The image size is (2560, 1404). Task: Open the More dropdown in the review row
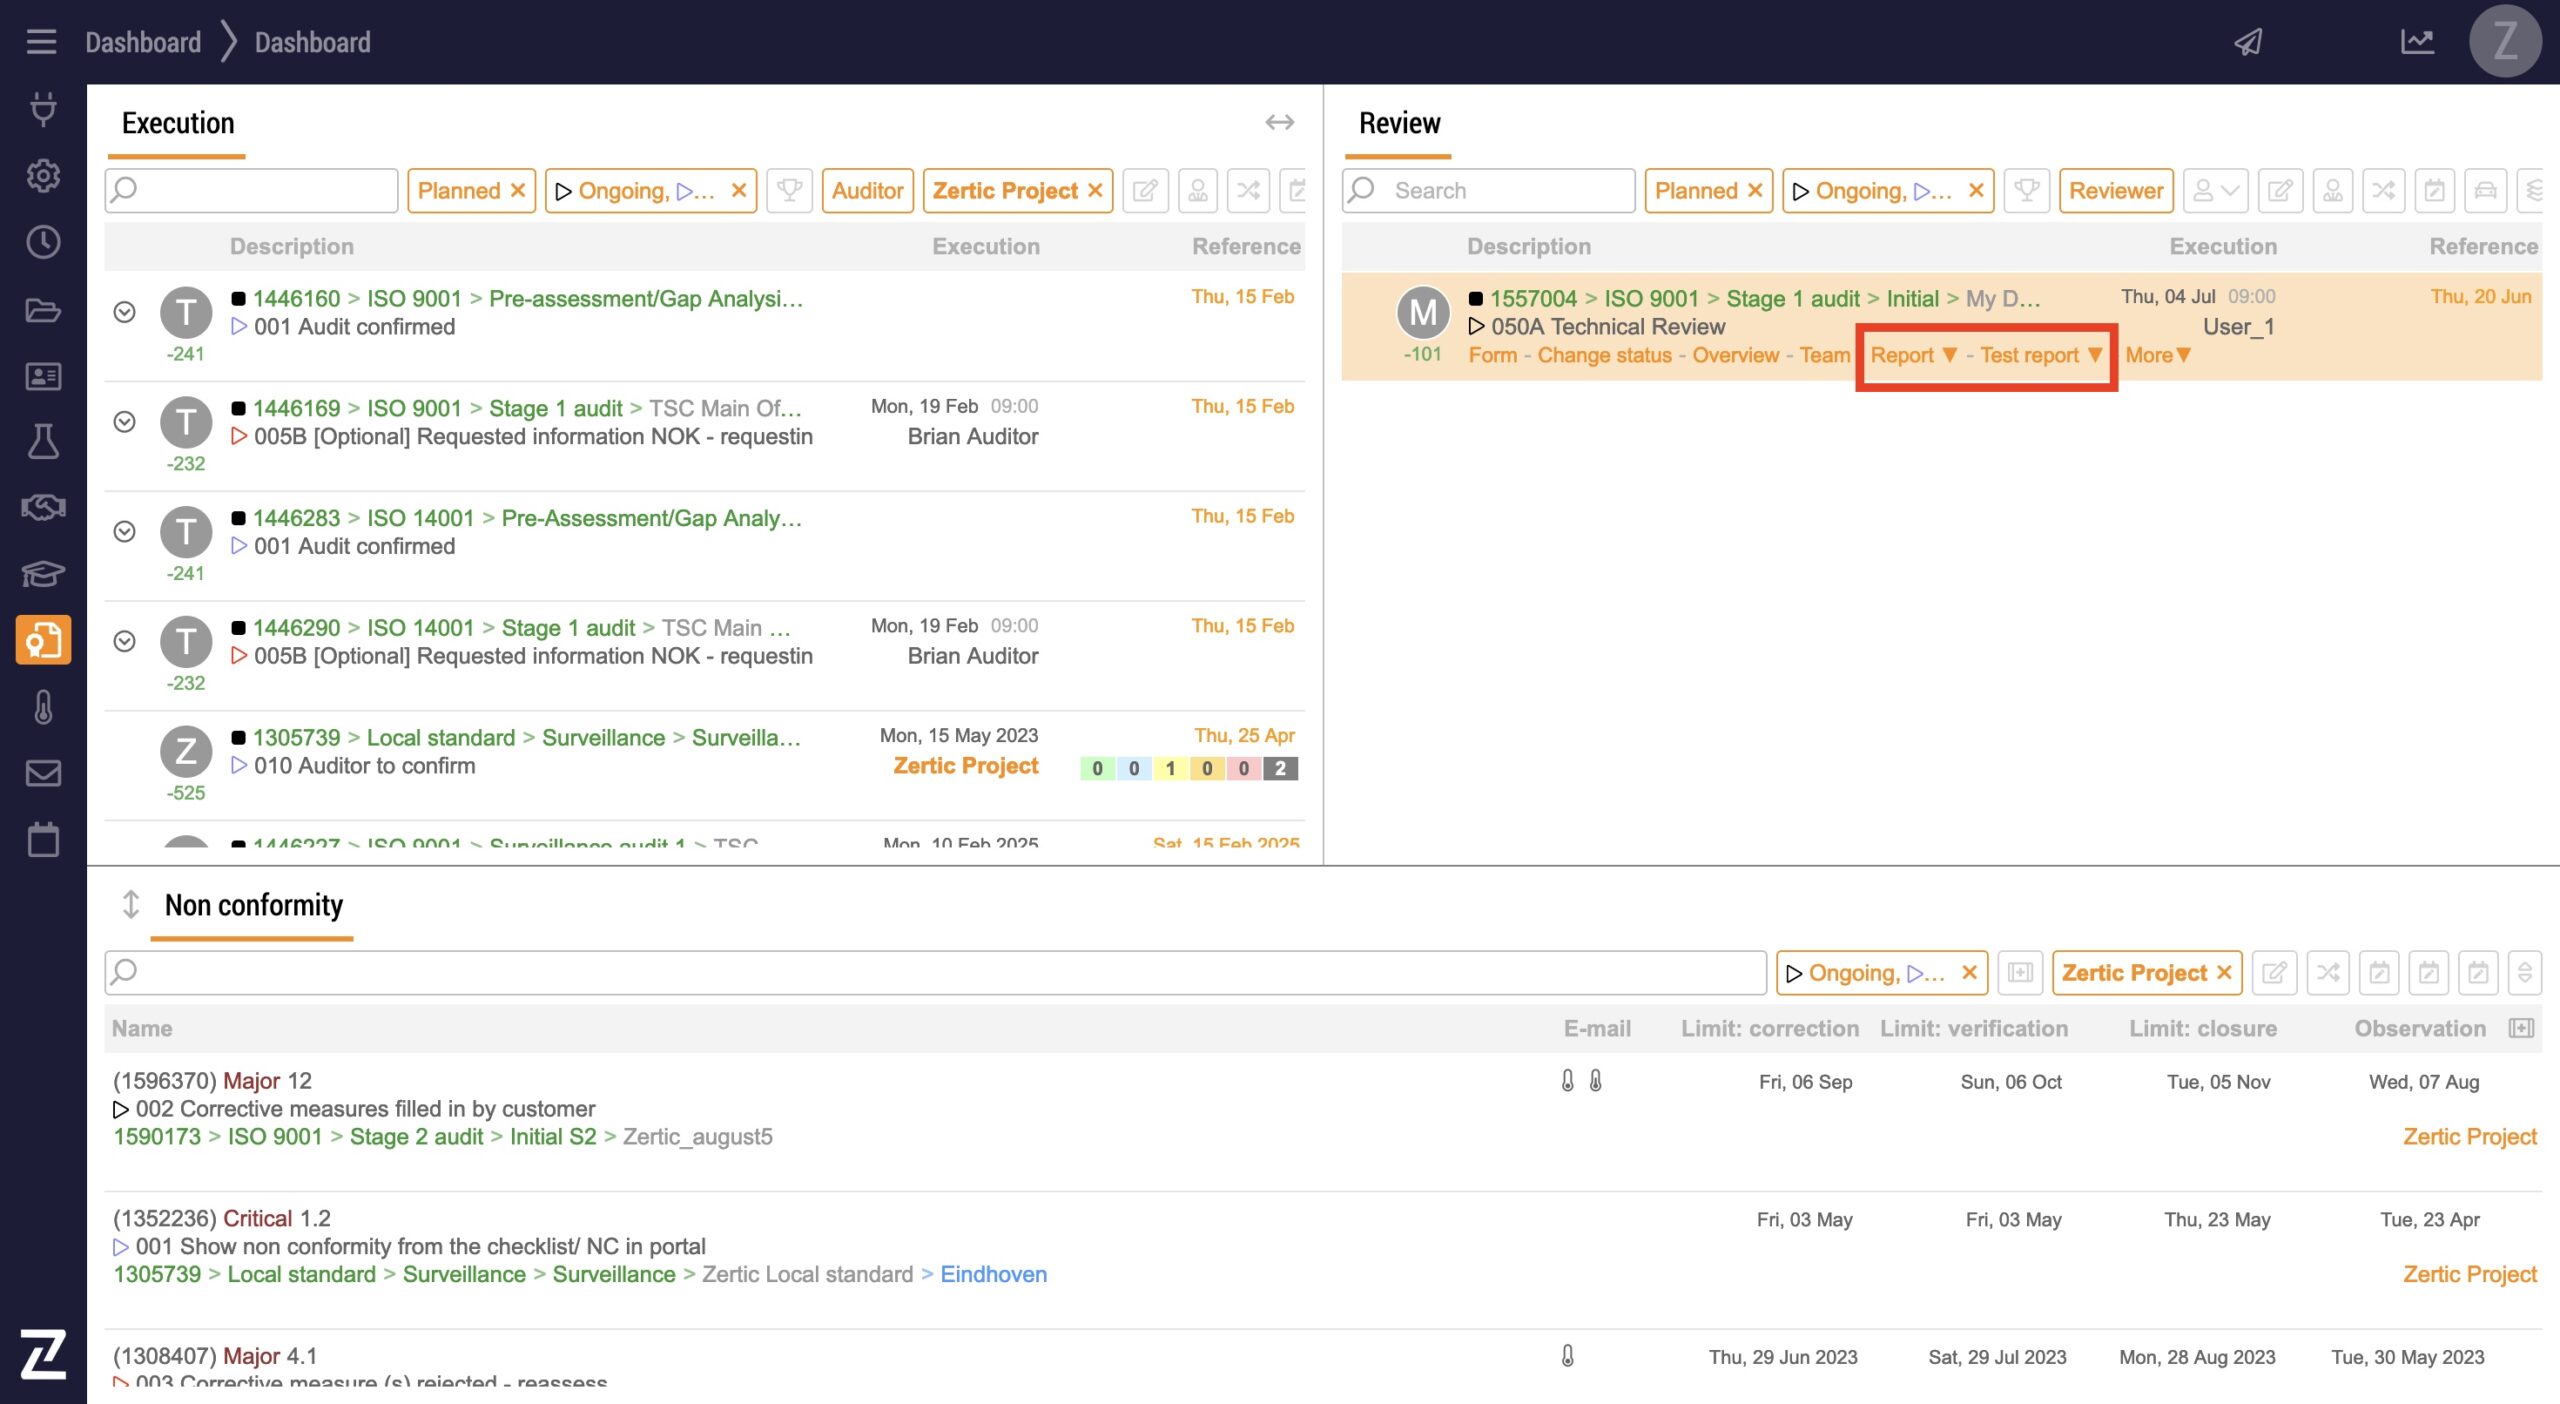(2157, 355)
